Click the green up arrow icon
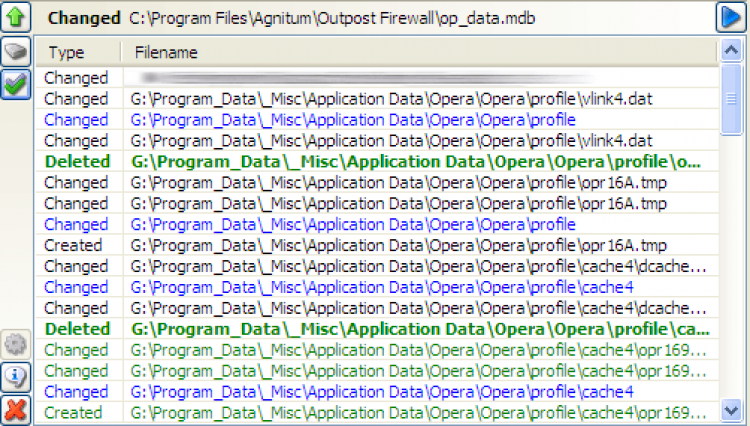The width and height of the screenshot is (750, 426). point(16,17)
